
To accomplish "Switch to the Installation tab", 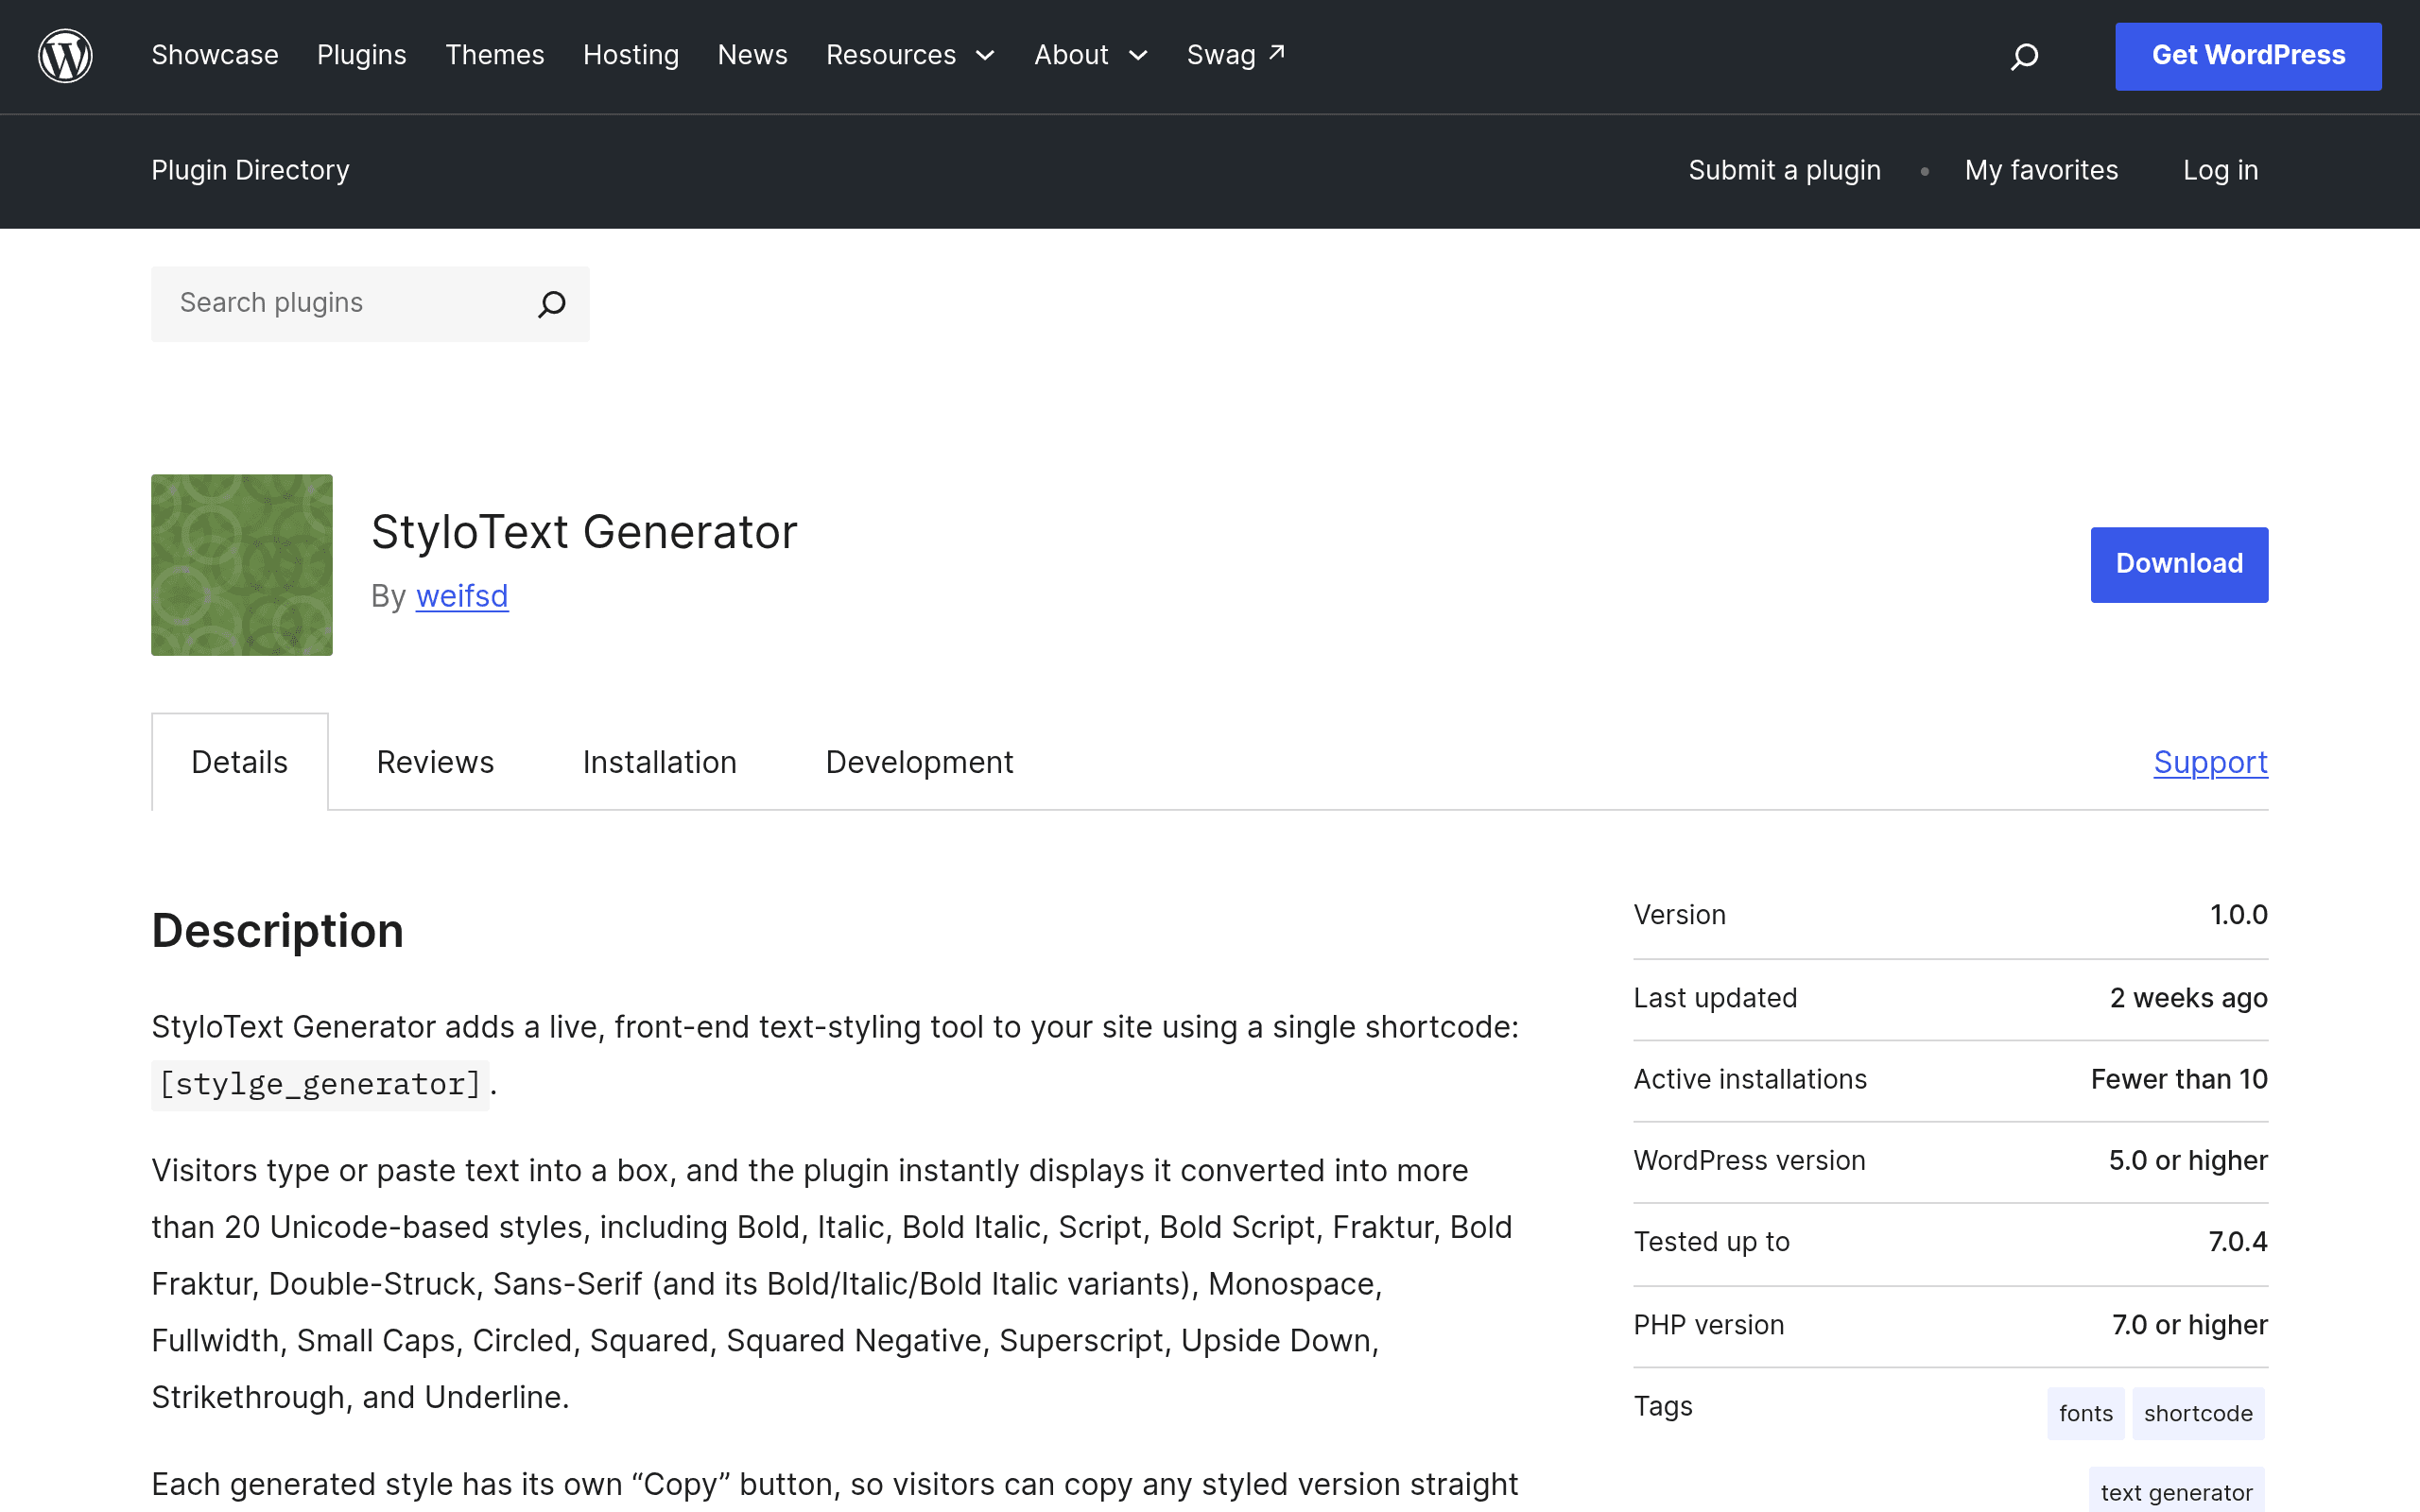I will pos(660,762).
